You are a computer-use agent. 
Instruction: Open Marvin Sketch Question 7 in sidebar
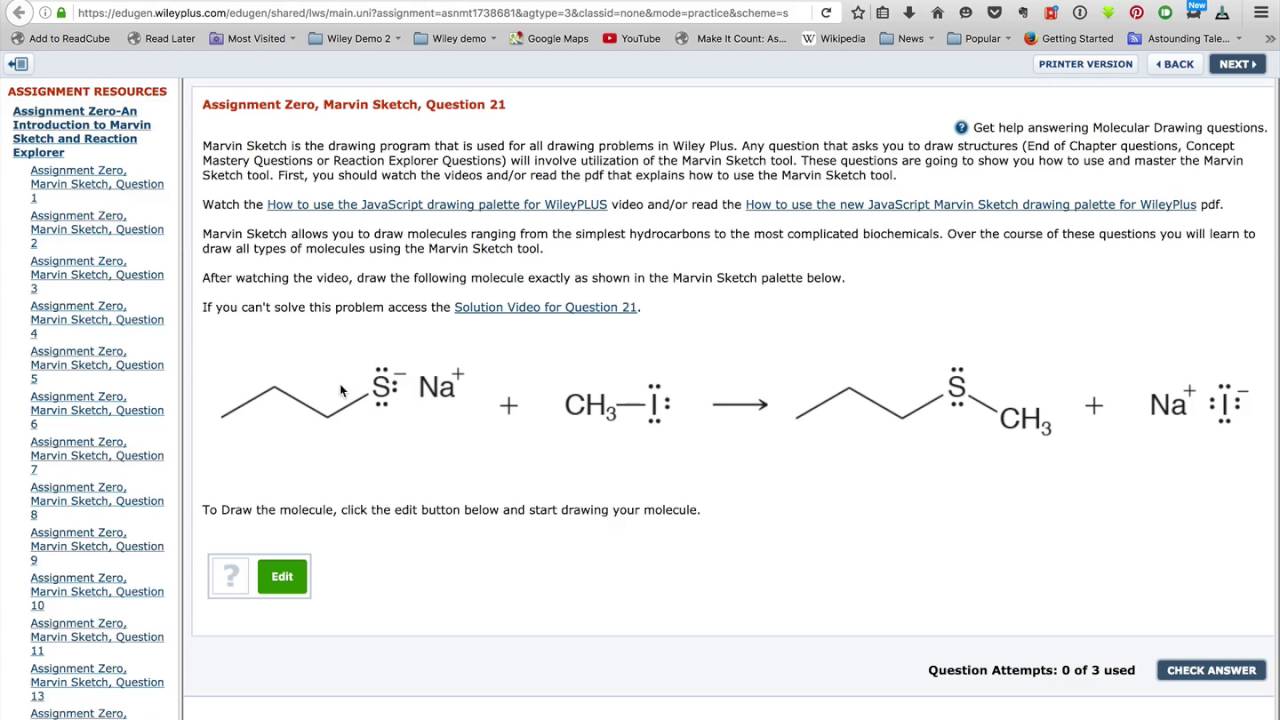pos(97,456)
